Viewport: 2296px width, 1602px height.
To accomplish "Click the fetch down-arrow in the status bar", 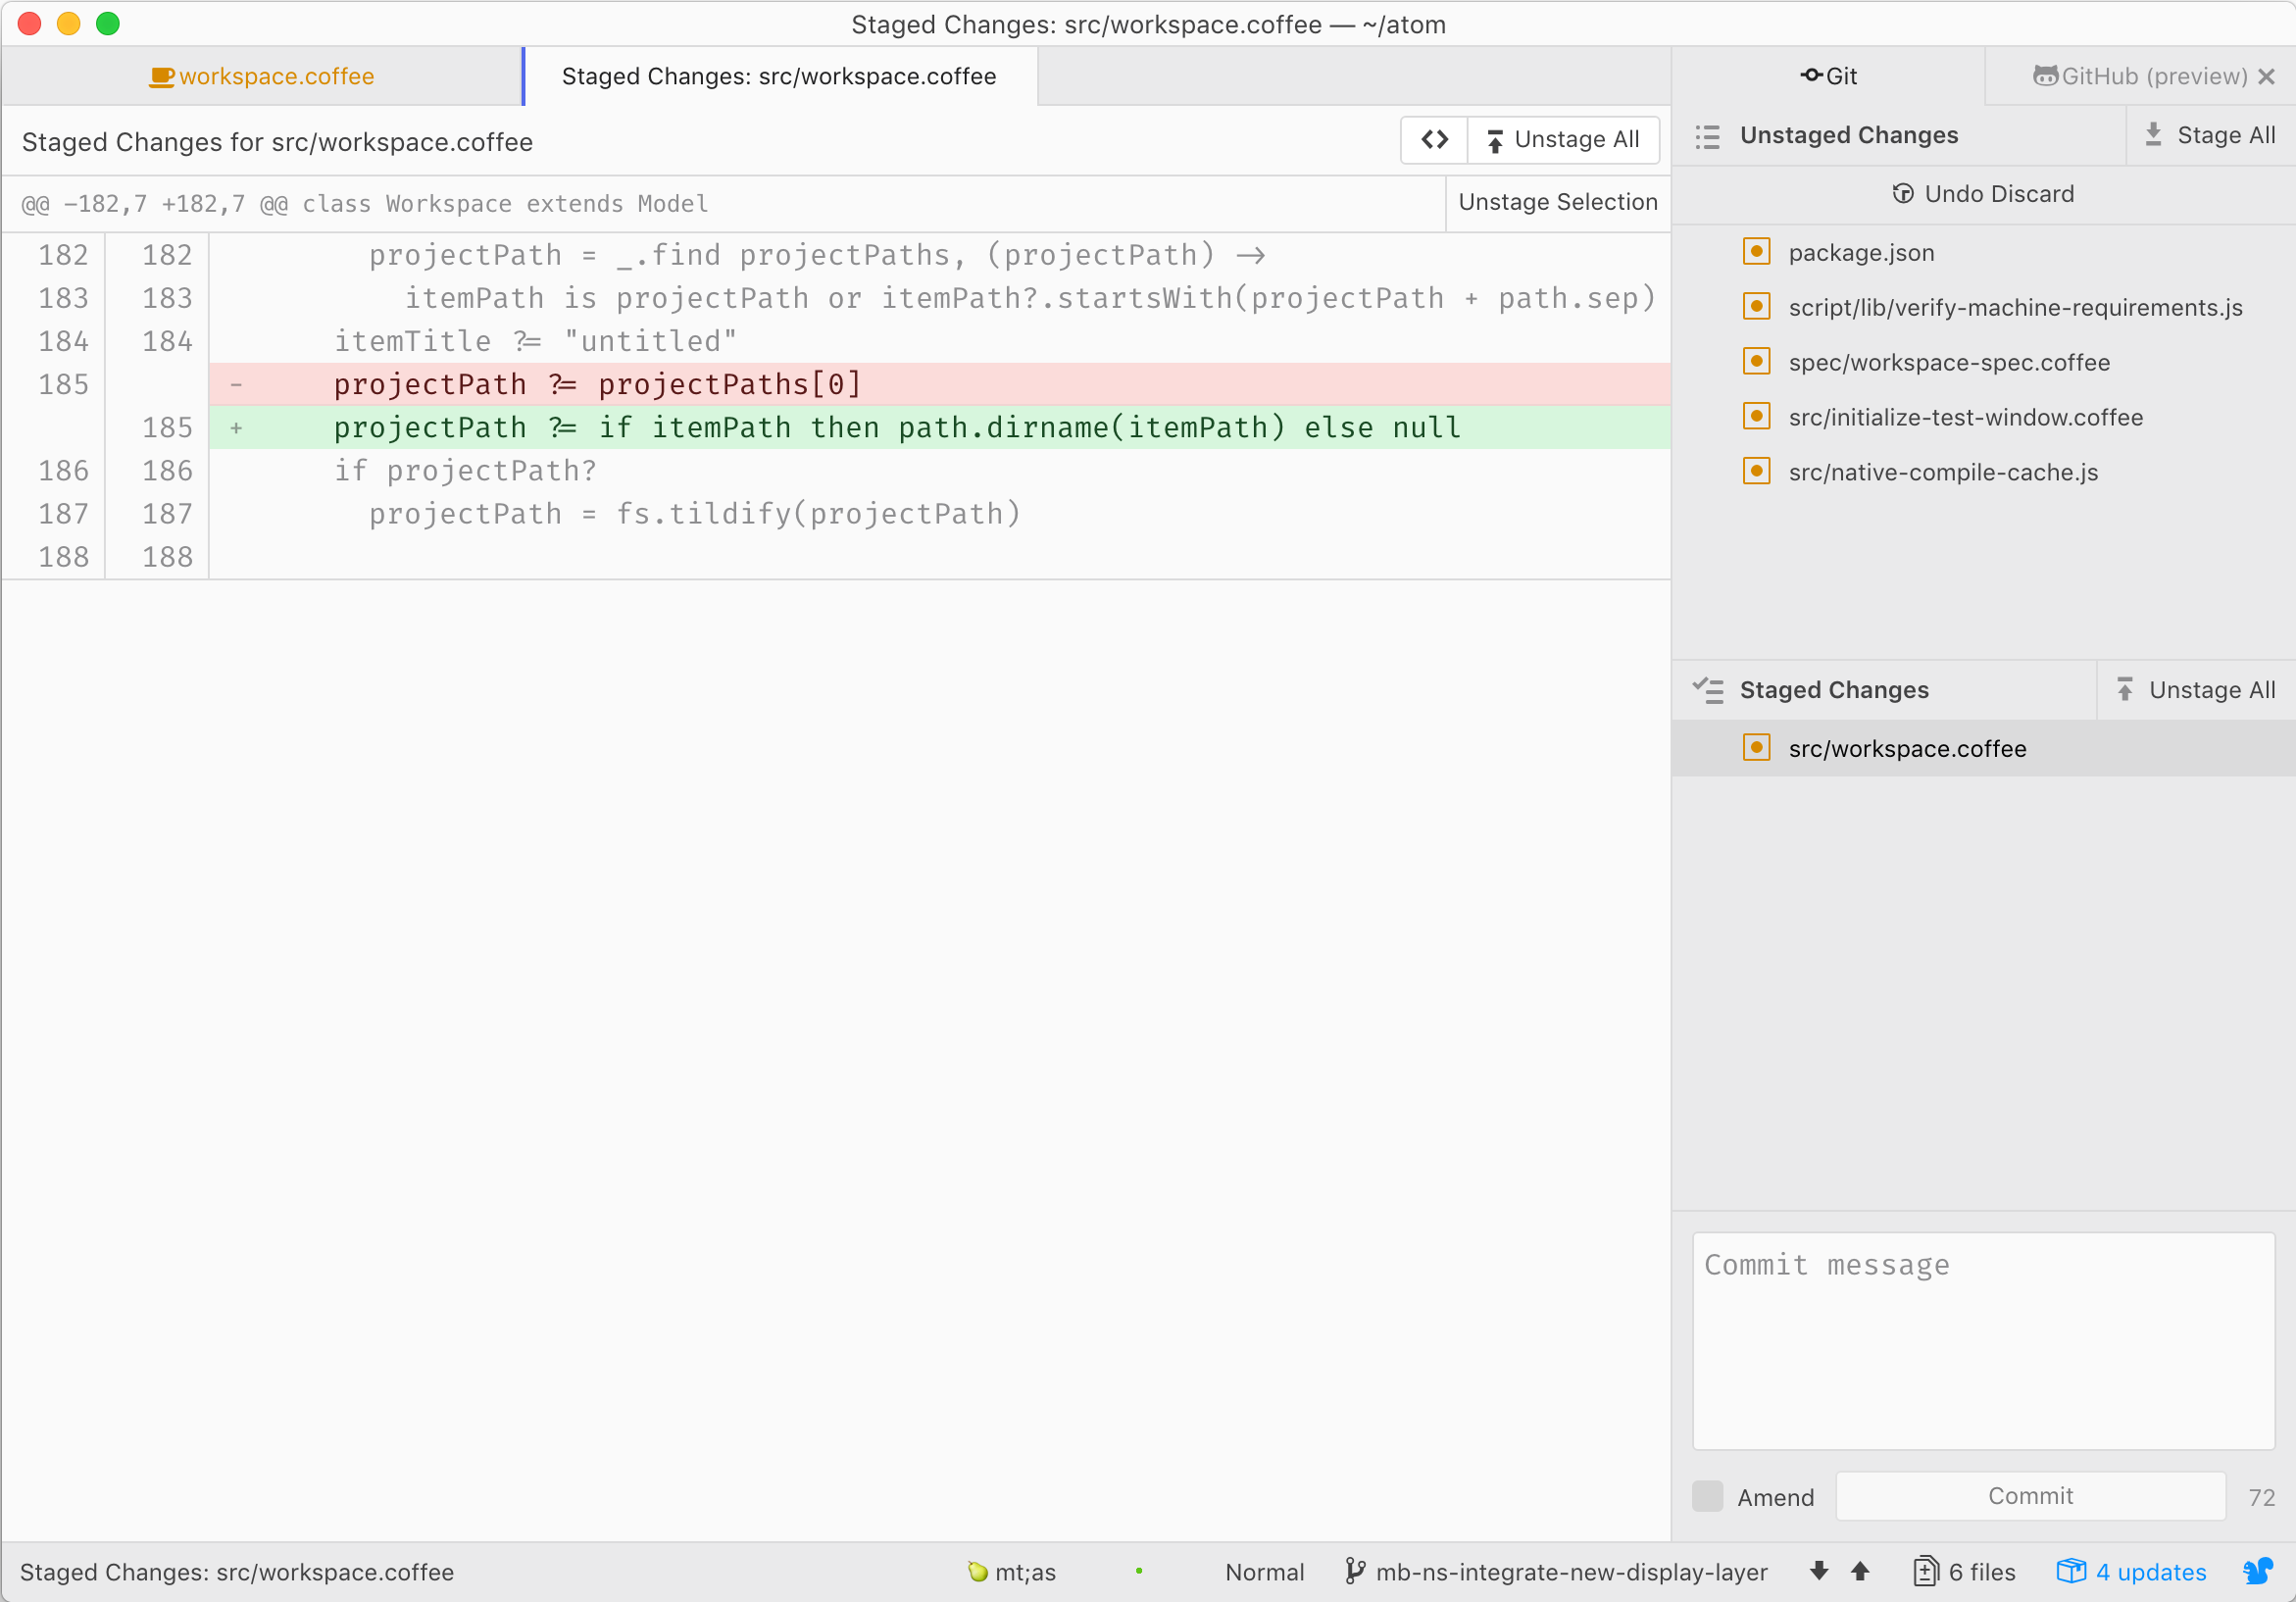I will [x=1818, y=1571].
